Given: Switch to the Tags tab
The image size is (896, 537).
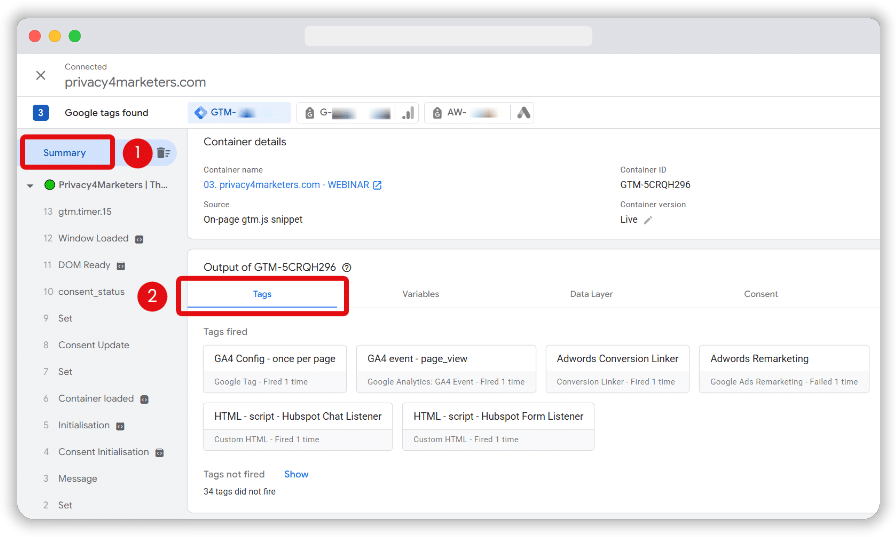Looking at the screenshot, I should (x=262, y=294).
